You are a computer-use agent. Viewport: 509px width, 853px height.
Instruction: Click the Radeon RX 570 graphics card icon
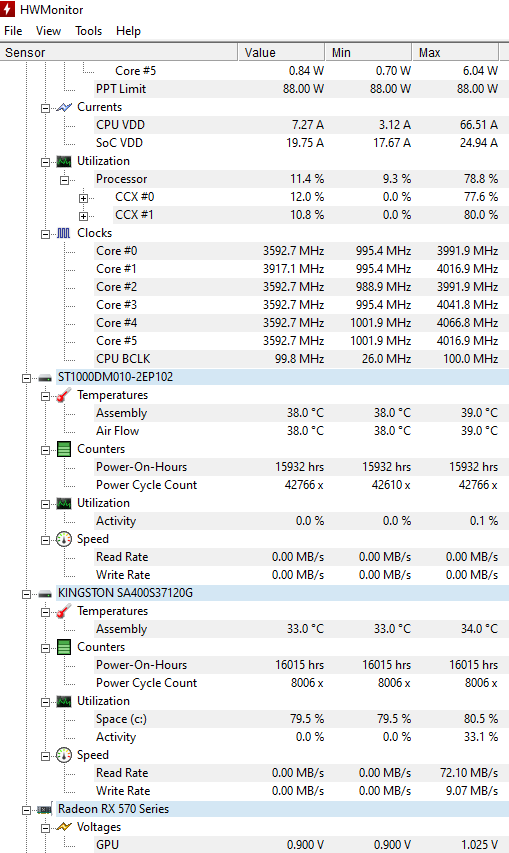(45, 809)
